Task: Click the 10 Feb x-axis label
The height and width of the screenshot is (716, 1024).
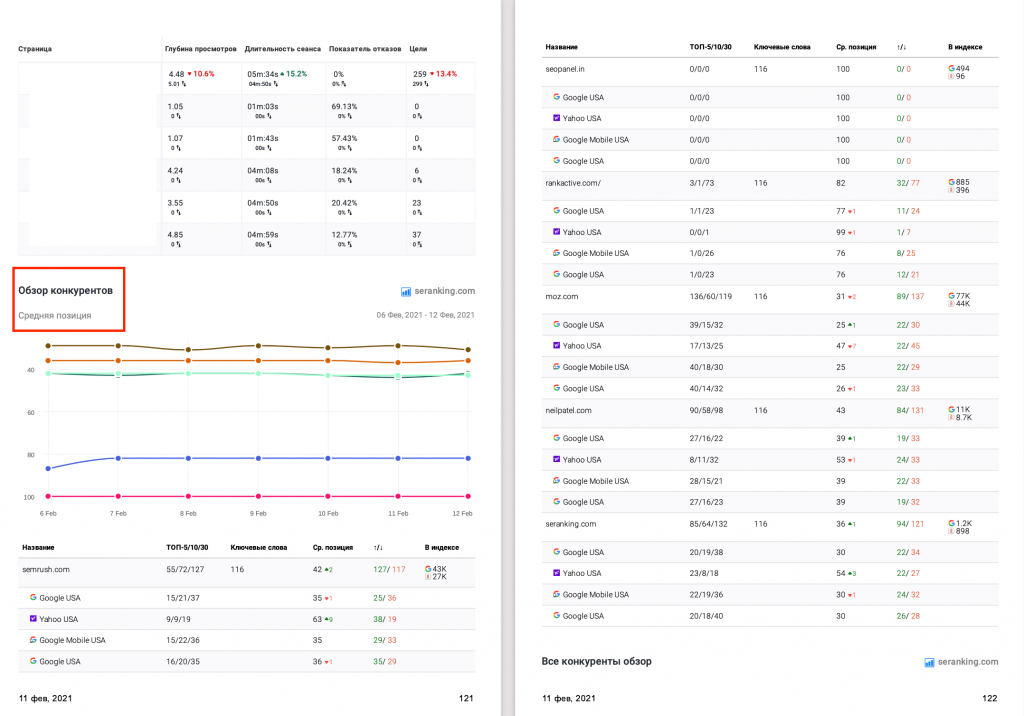Action: click(328, 513)
